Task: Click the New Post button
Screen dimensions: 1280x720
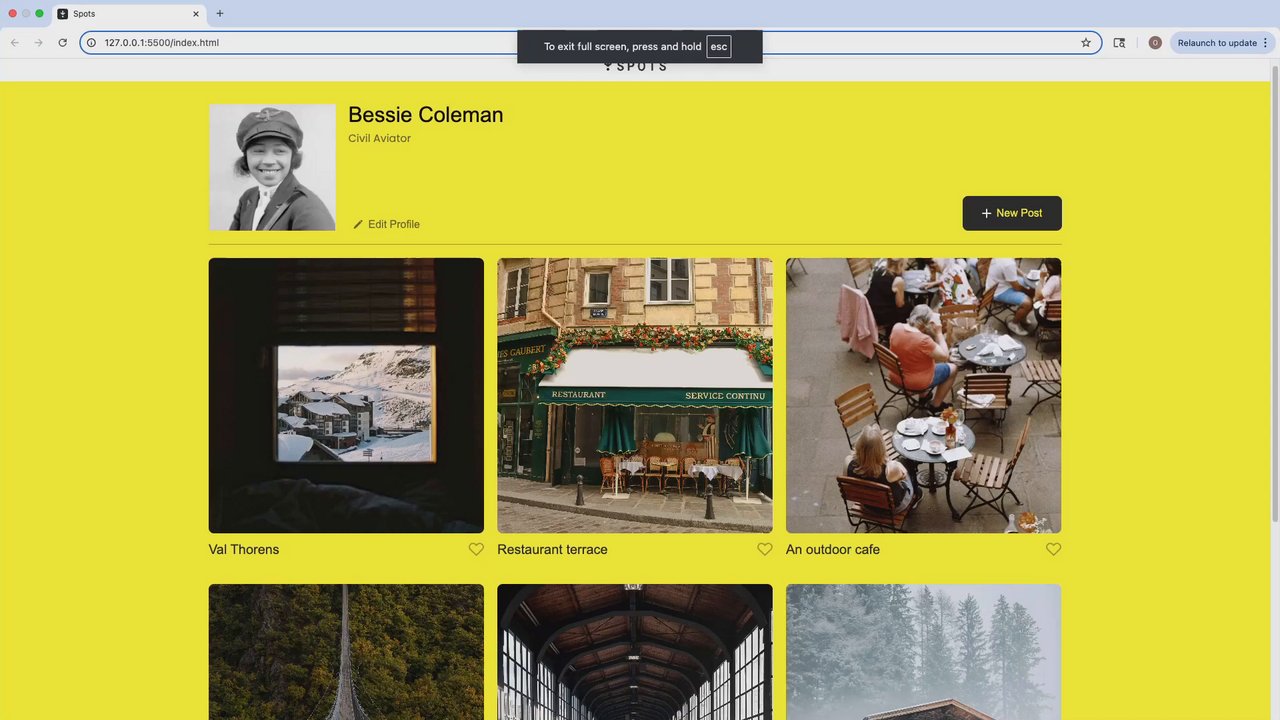Action: 1012,213
